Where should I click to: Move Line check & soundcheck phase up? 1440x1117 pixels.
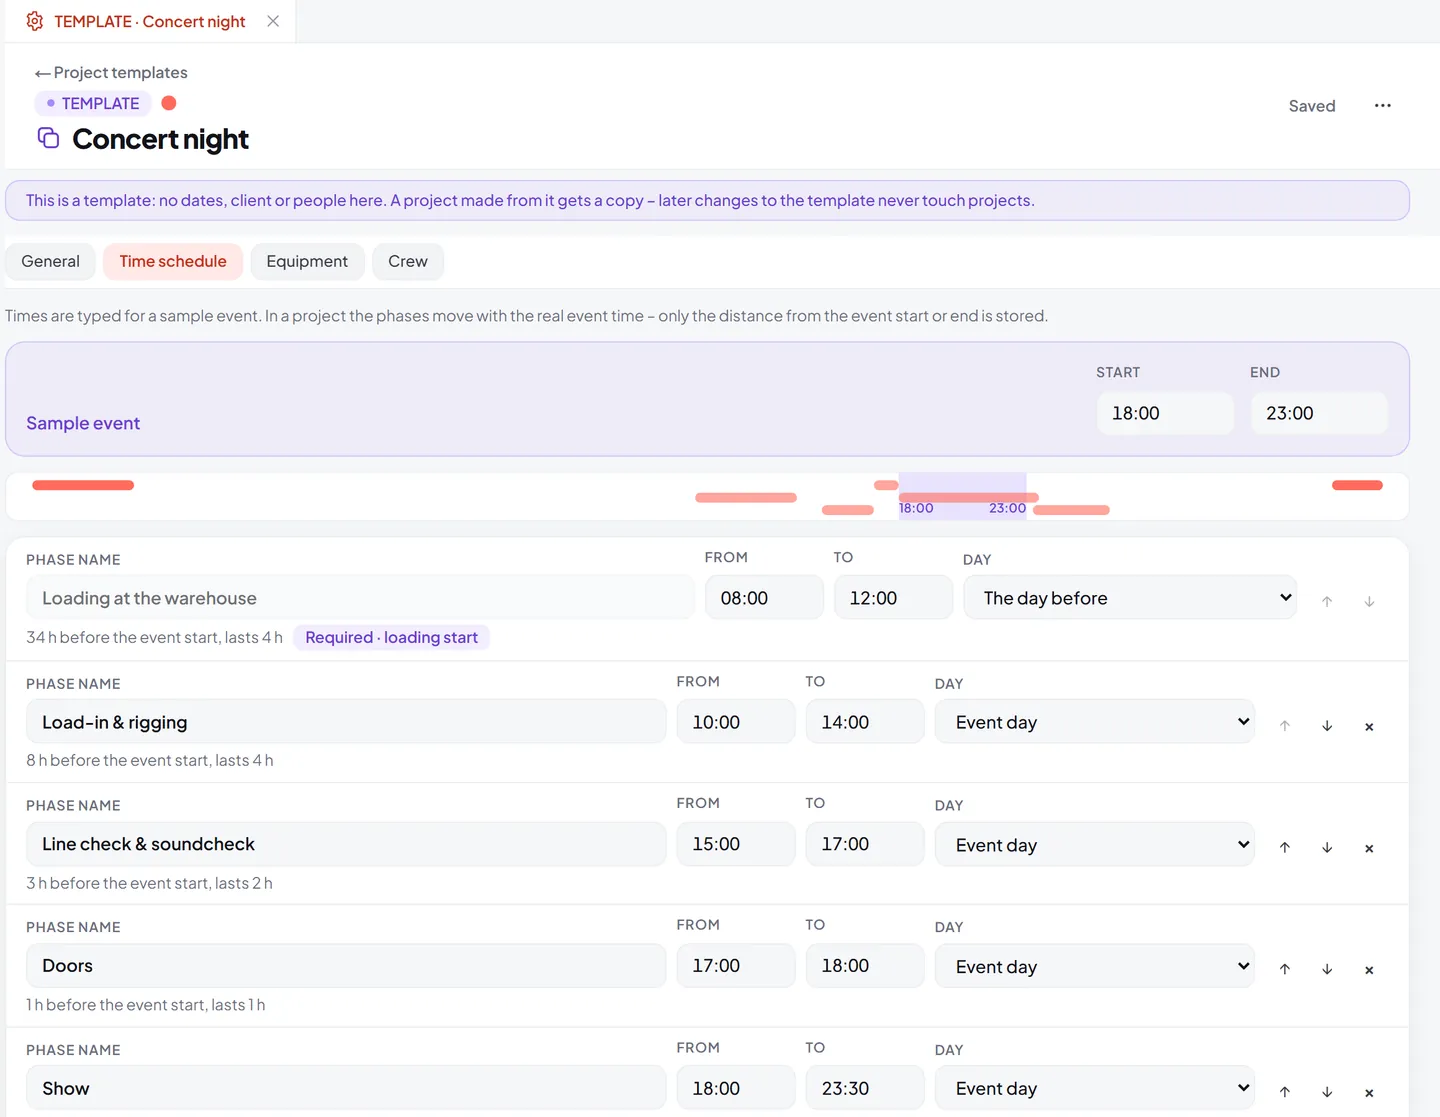tap(1285, 848)
